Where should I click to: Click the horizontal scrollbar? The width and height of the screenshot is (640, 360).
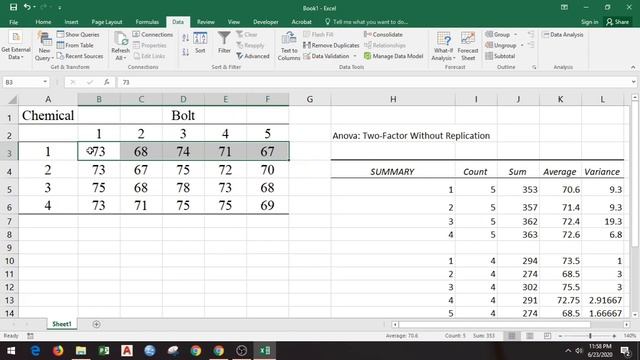pyautogui.click(x=494, y=325)
